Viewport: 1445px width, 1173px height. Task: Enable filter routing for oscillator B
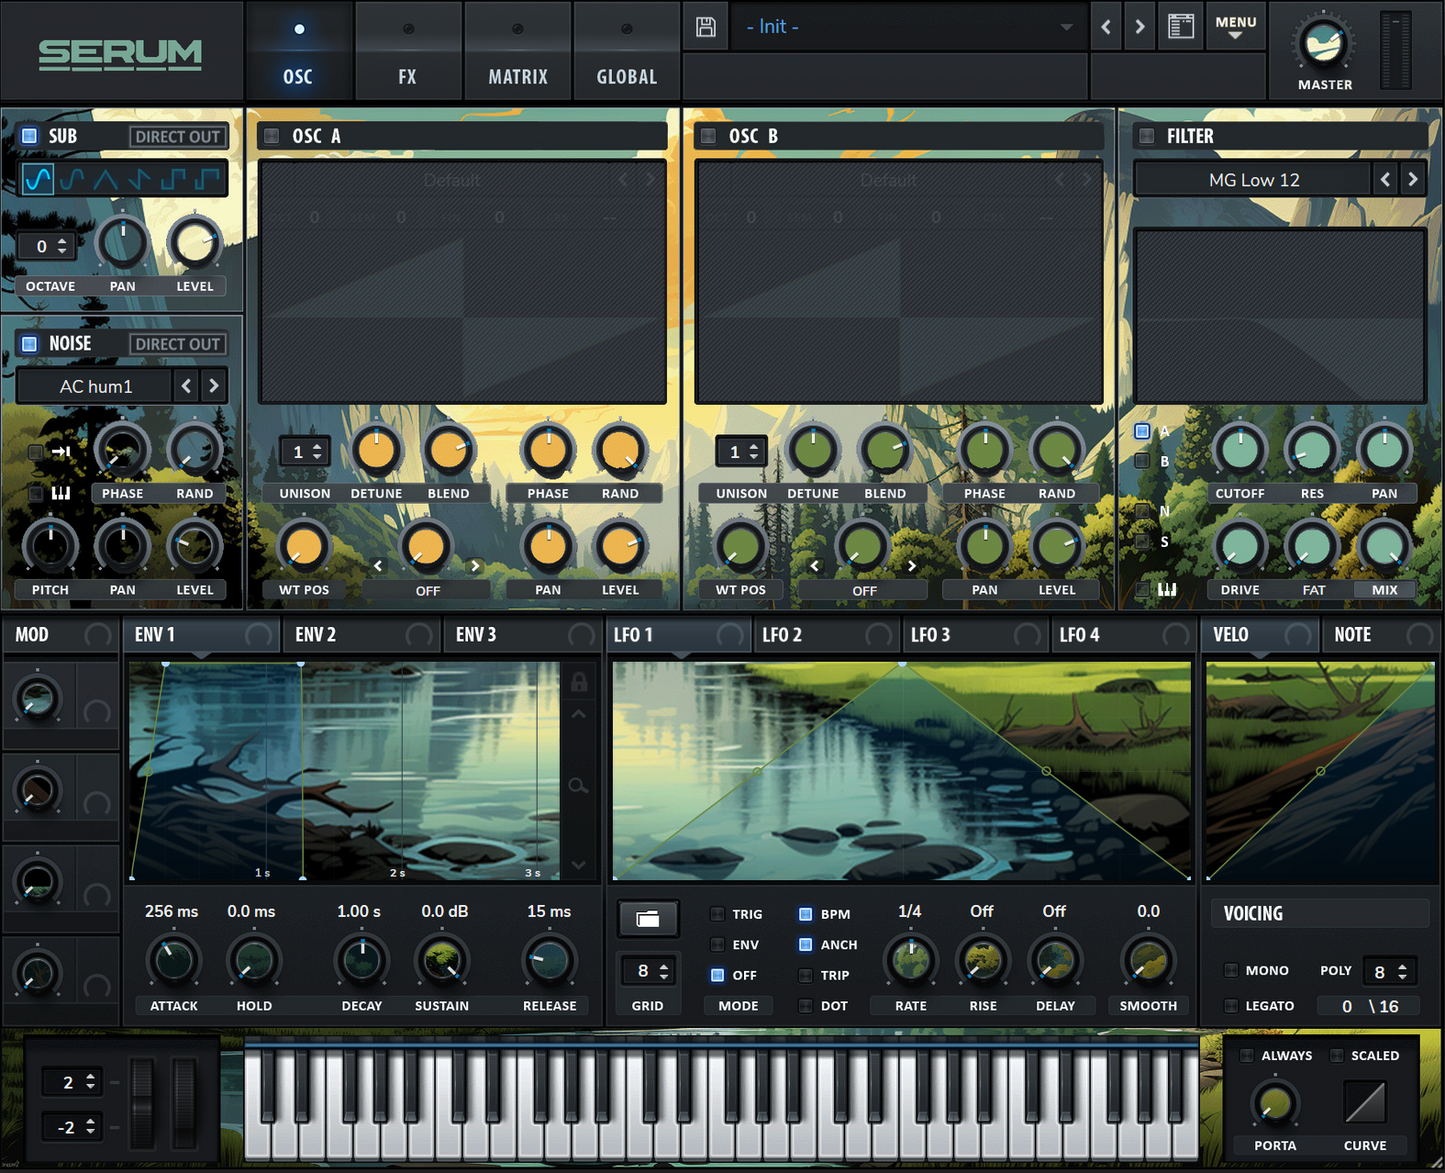pos(1142,461)
